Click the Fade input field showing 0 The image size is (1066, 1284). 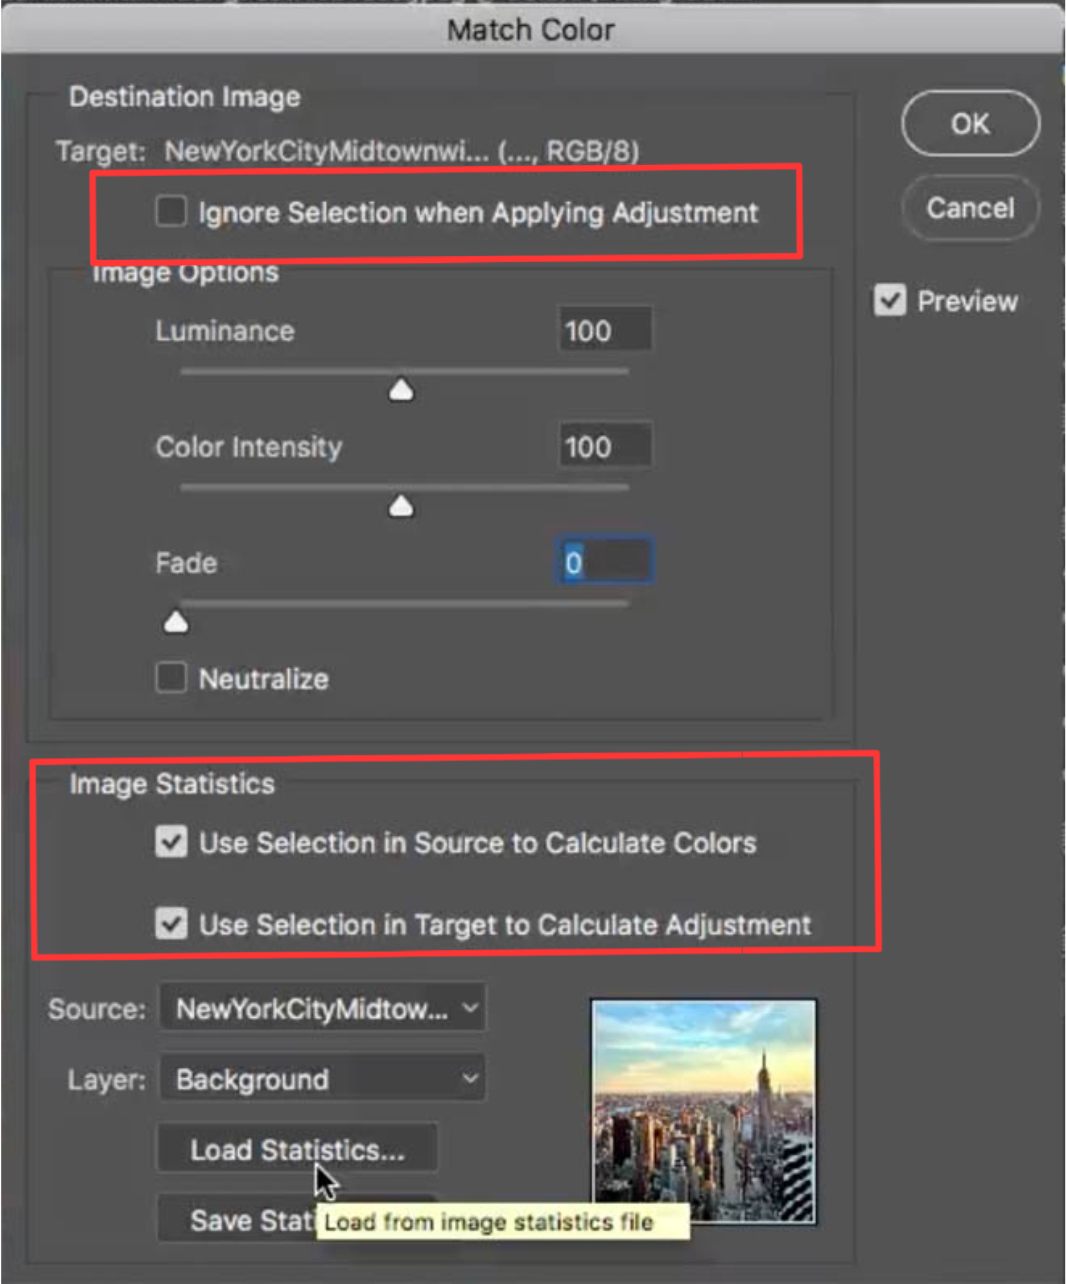click(x=603, y=561)
